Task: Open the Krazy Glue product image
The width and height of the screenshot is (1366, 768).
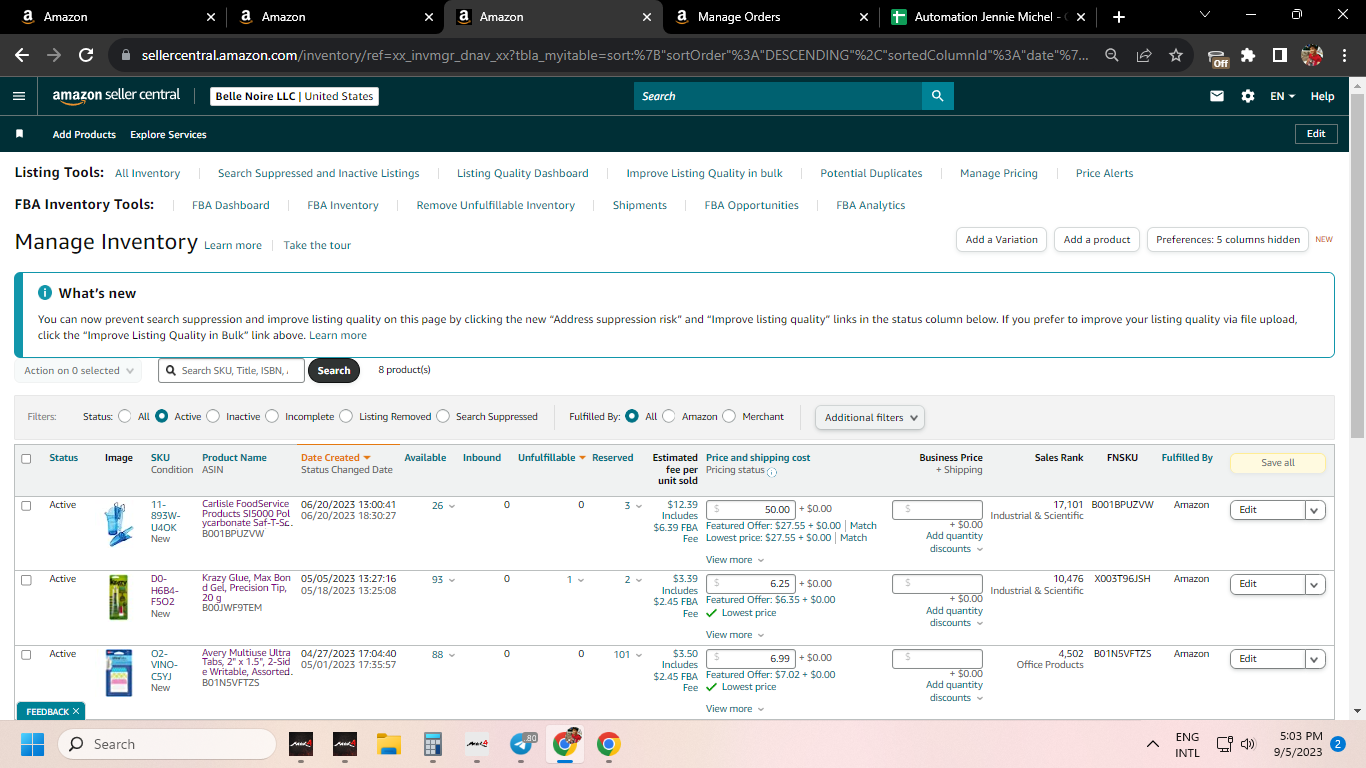Action: click(x=118, y=597)
